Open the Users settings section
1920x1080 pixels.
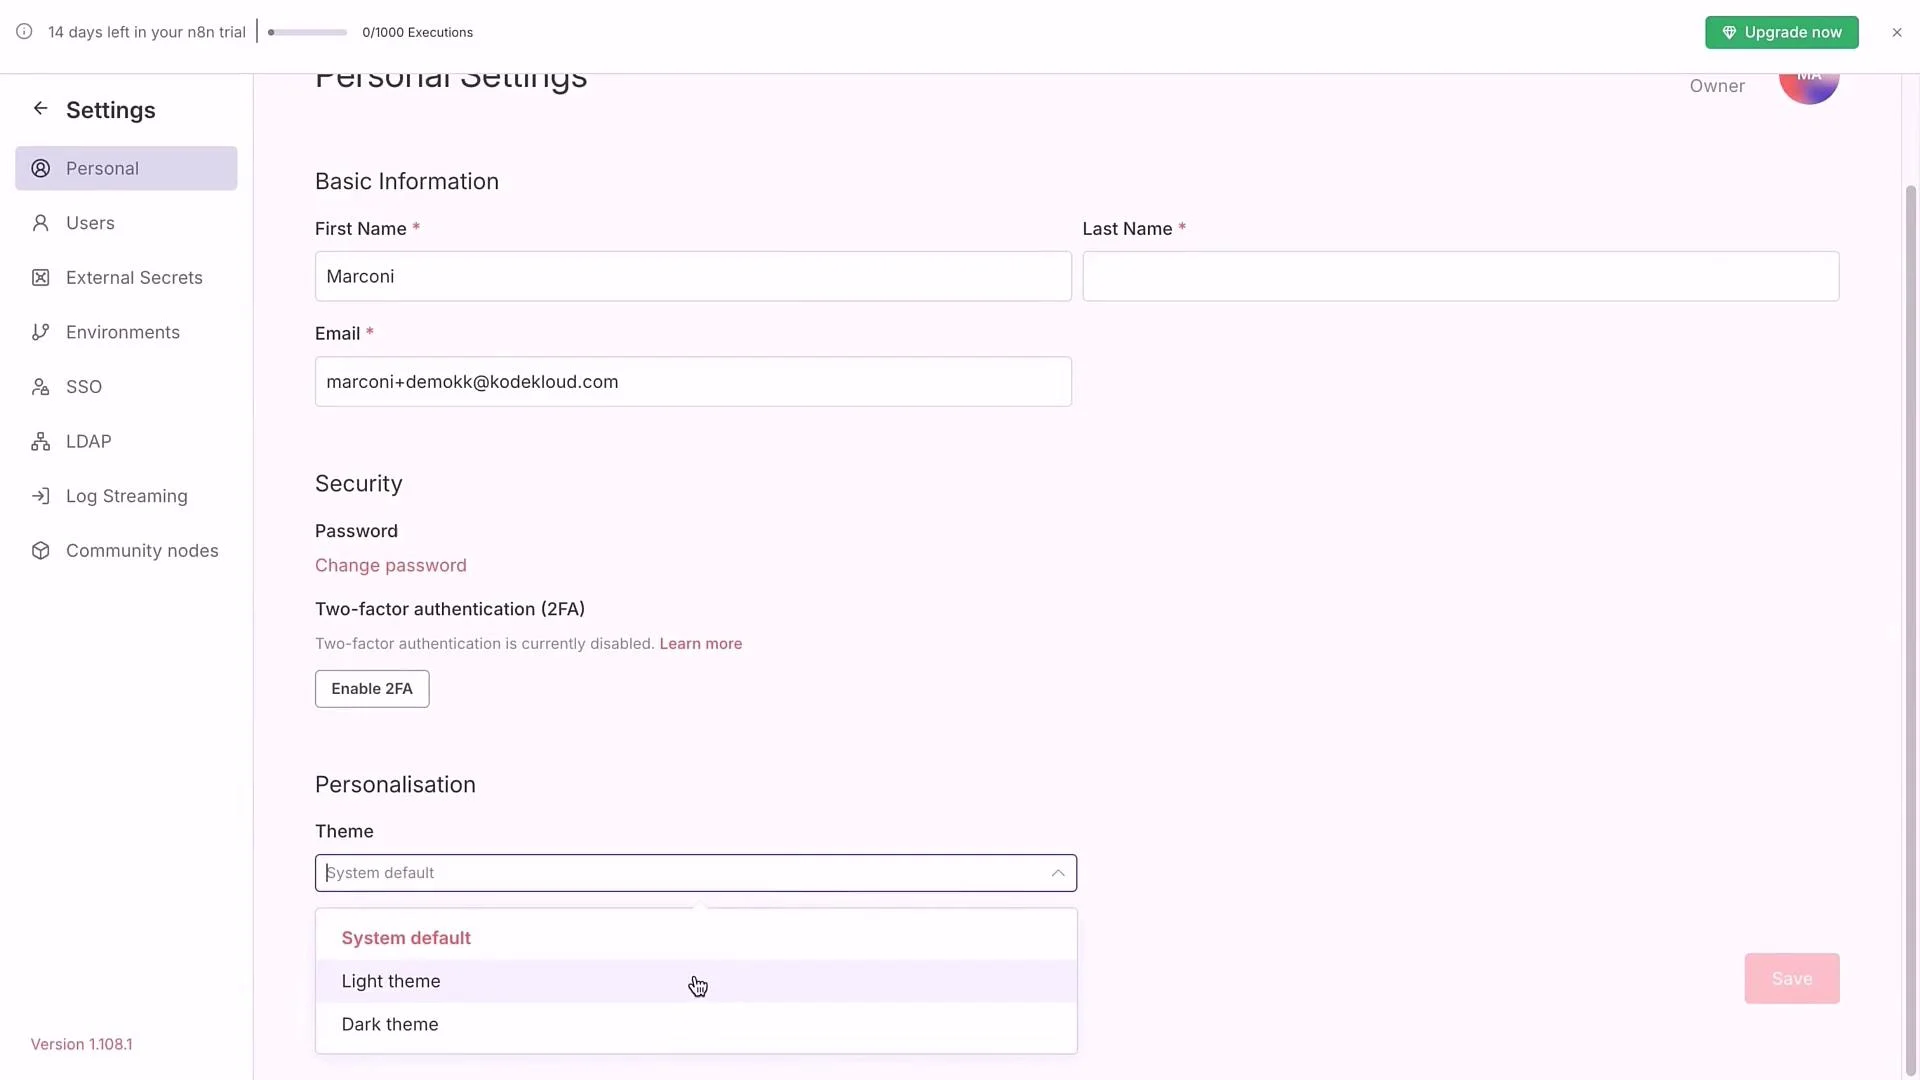[x=126, y=223]
